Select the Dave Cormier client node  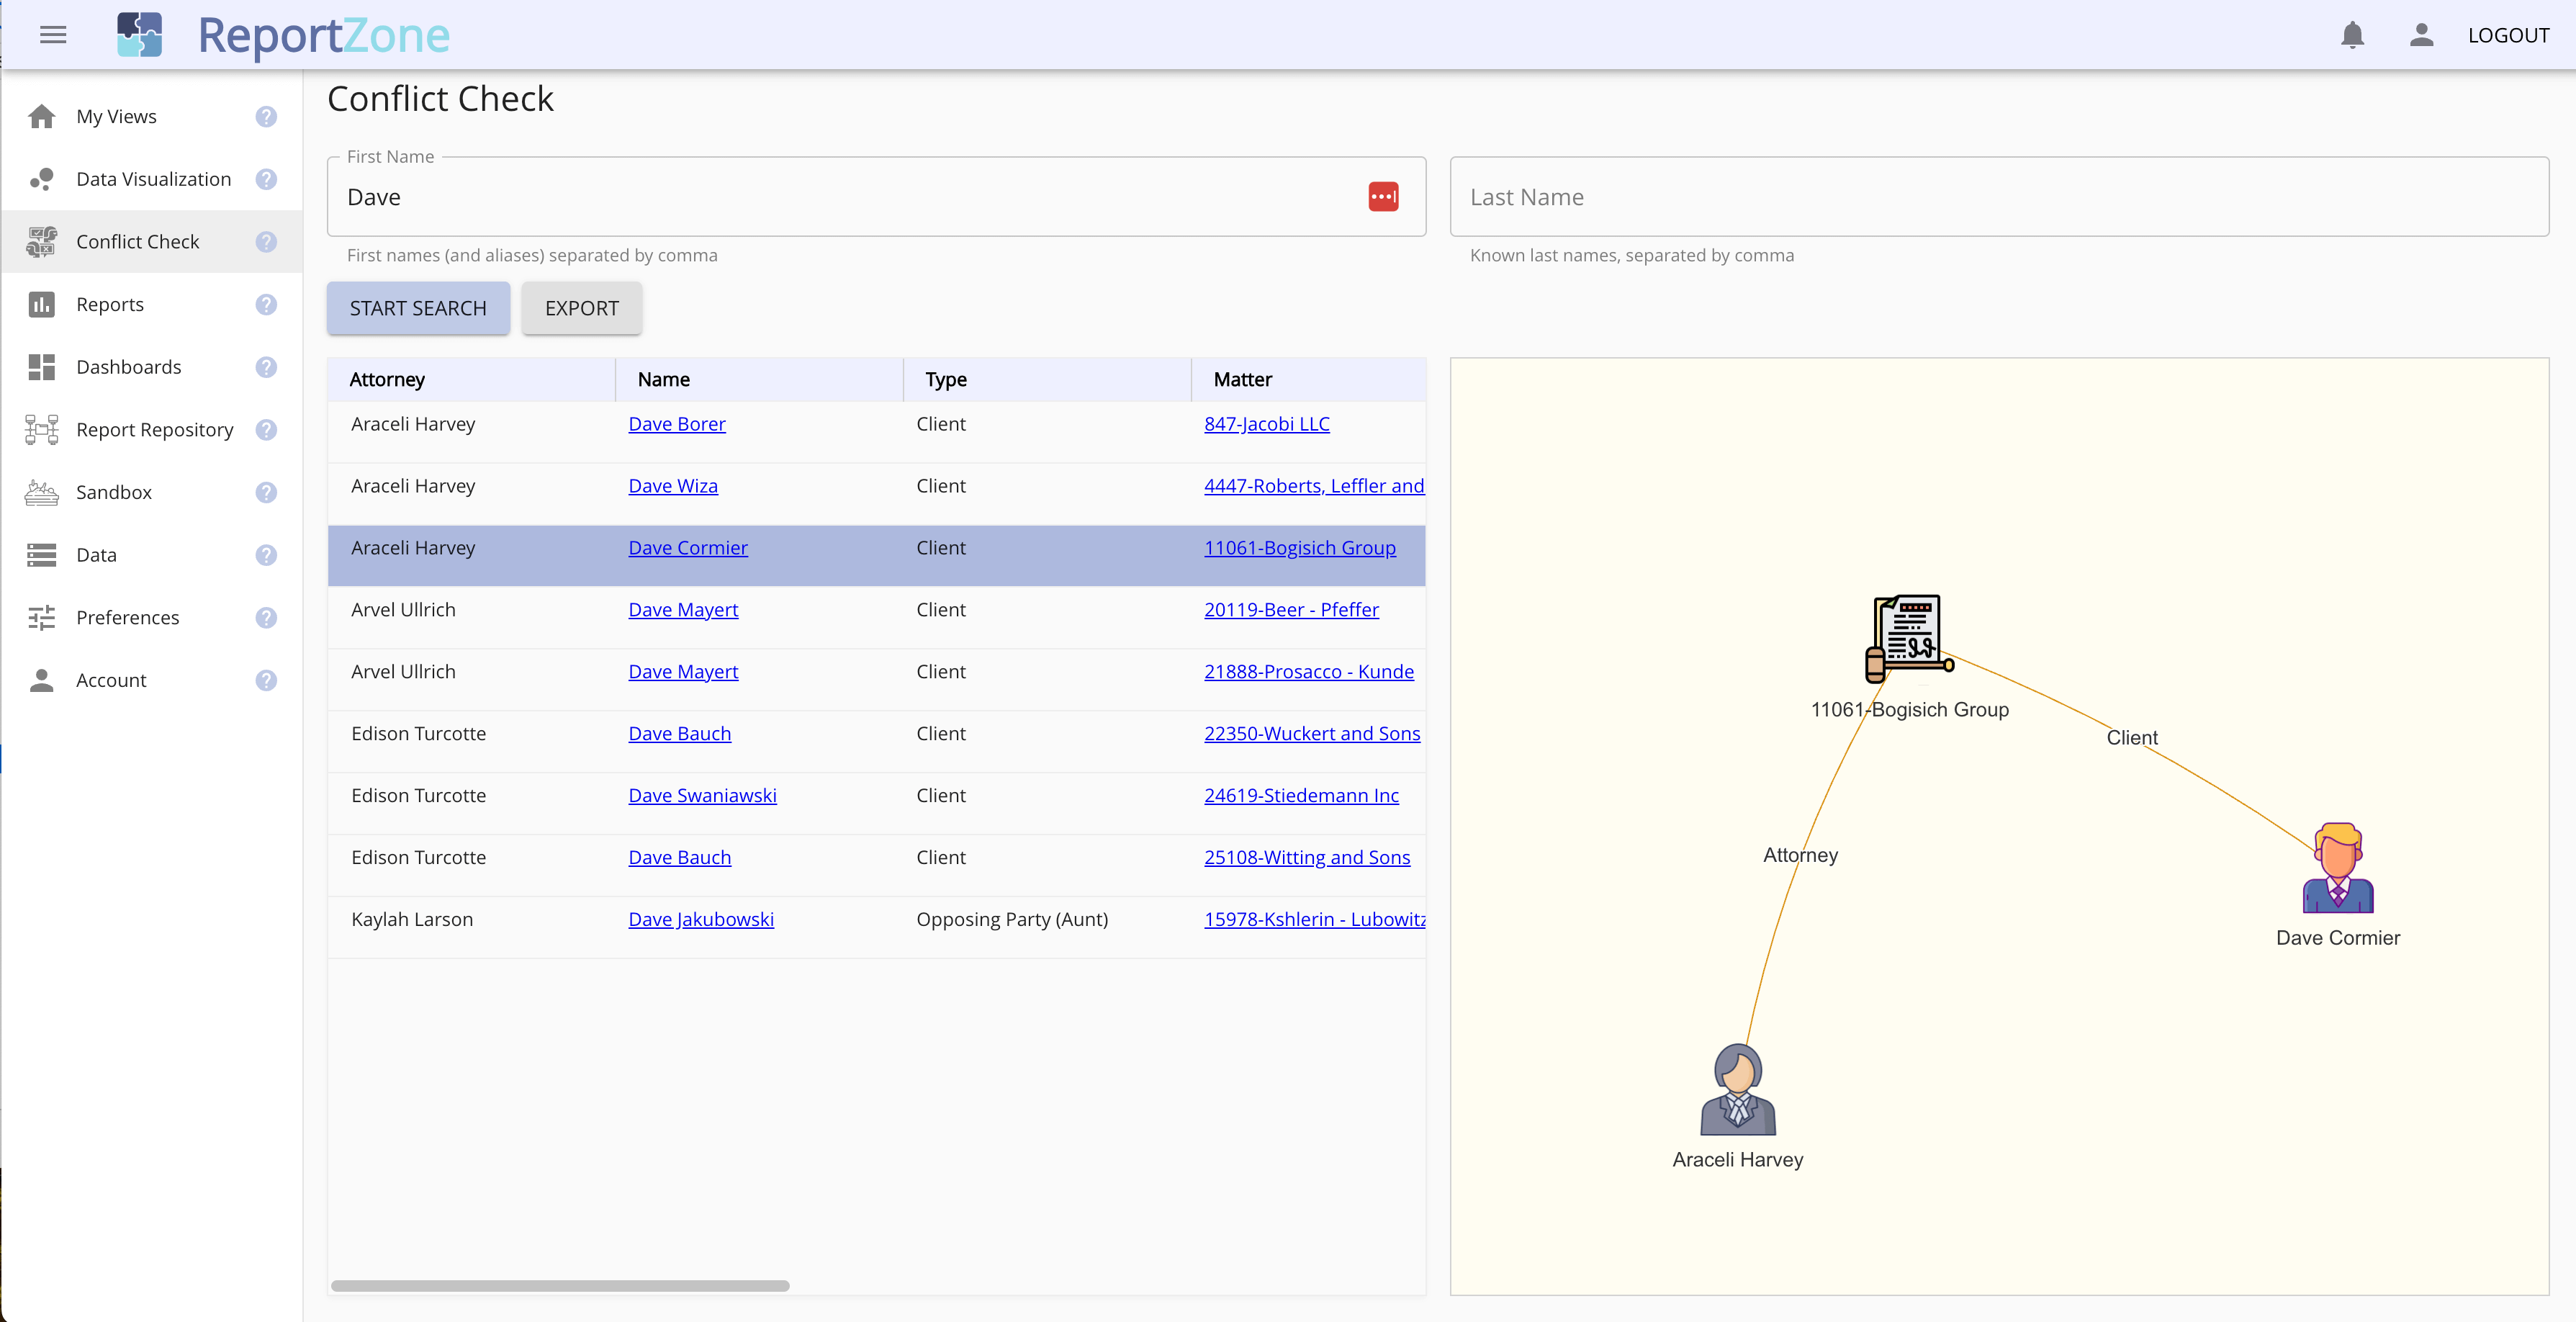coord(2338,868)
